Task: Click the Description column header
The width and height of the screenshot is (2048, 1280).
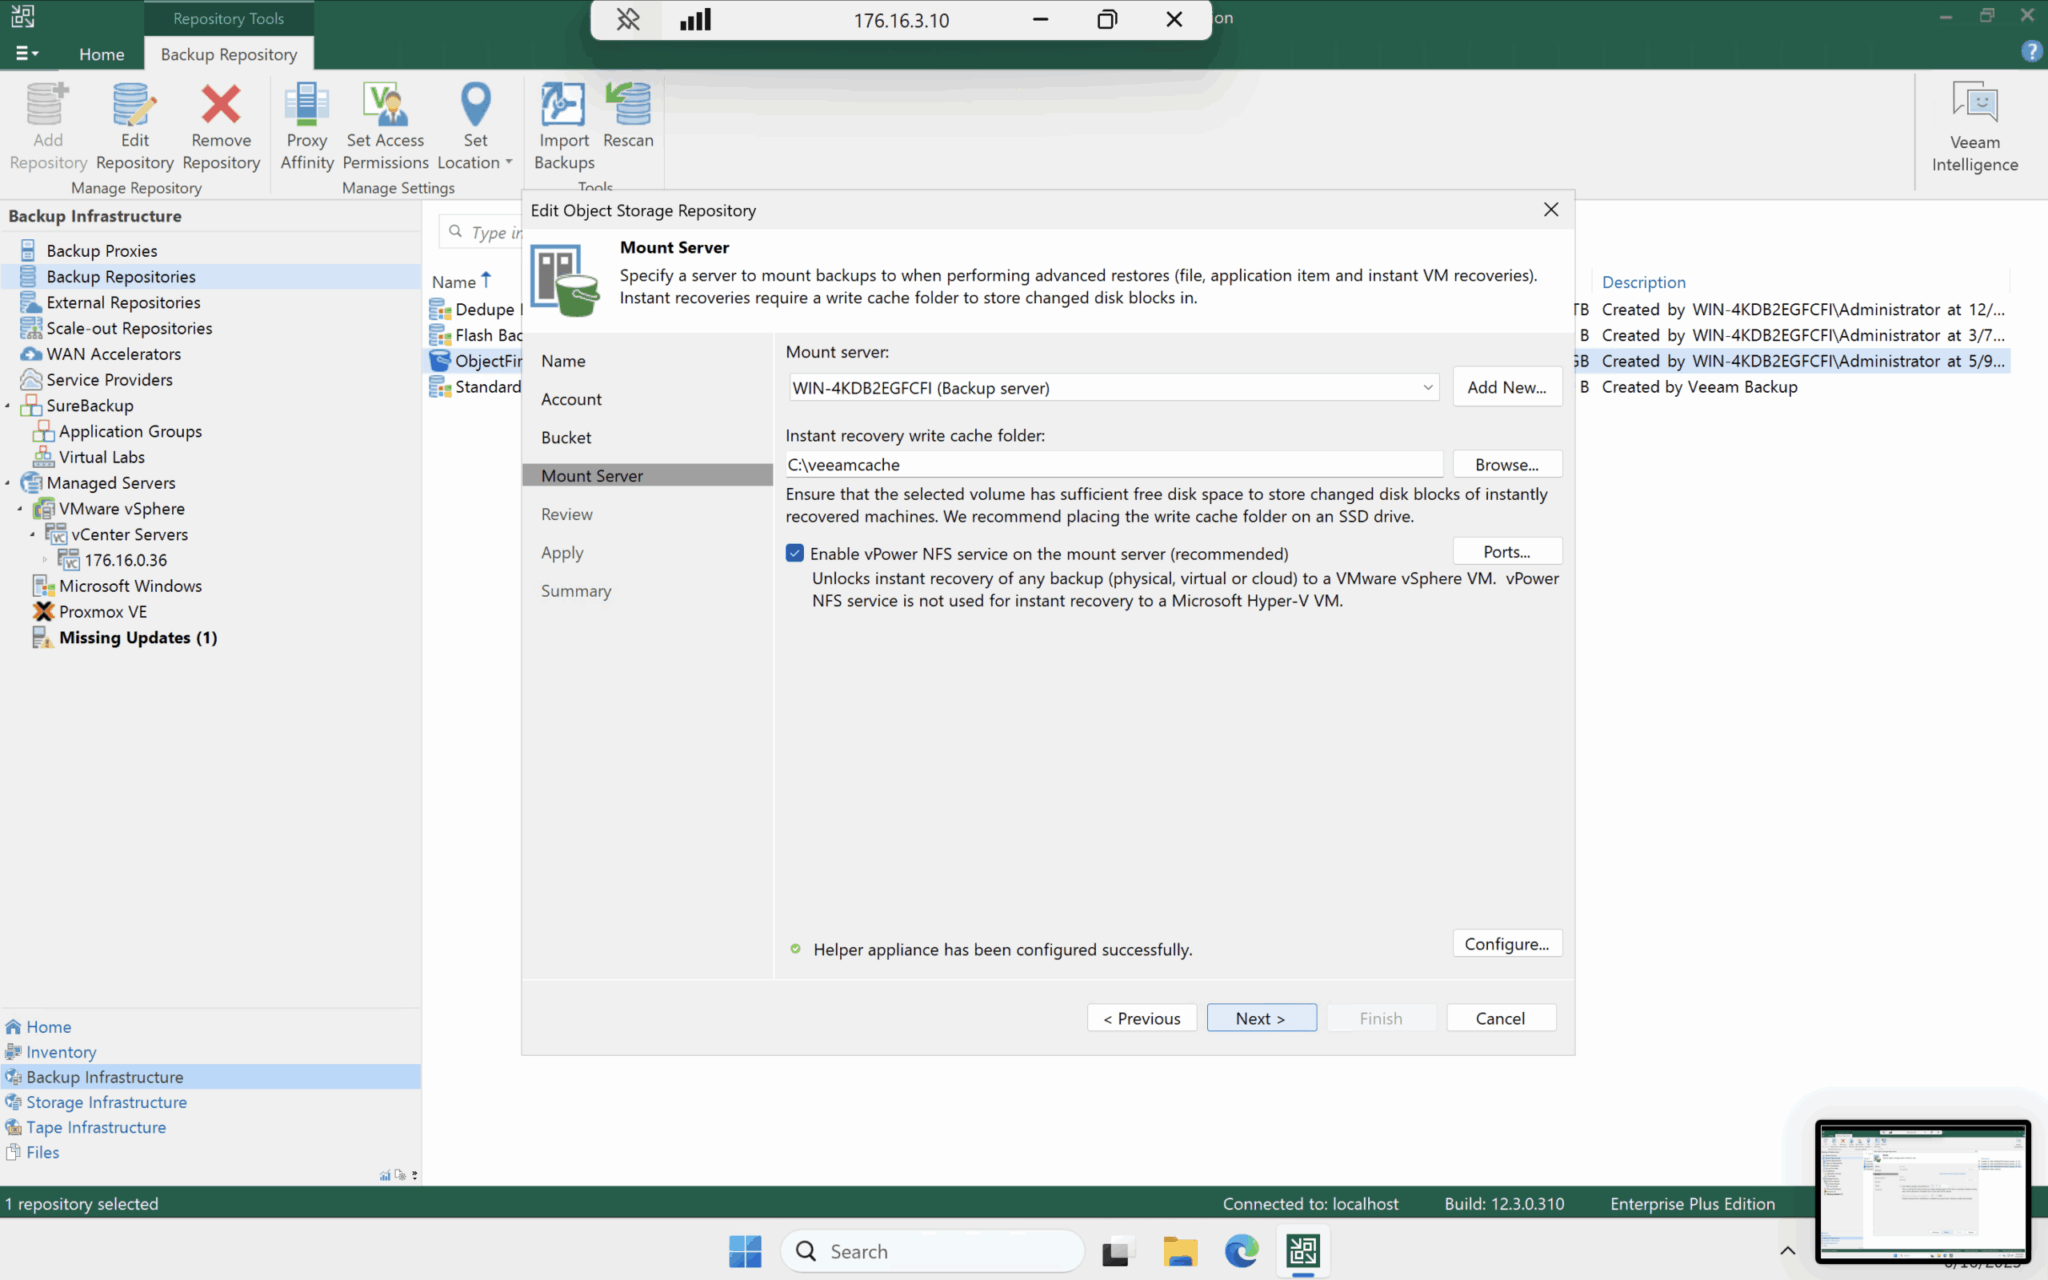Action: click(x=1643, y=282)
